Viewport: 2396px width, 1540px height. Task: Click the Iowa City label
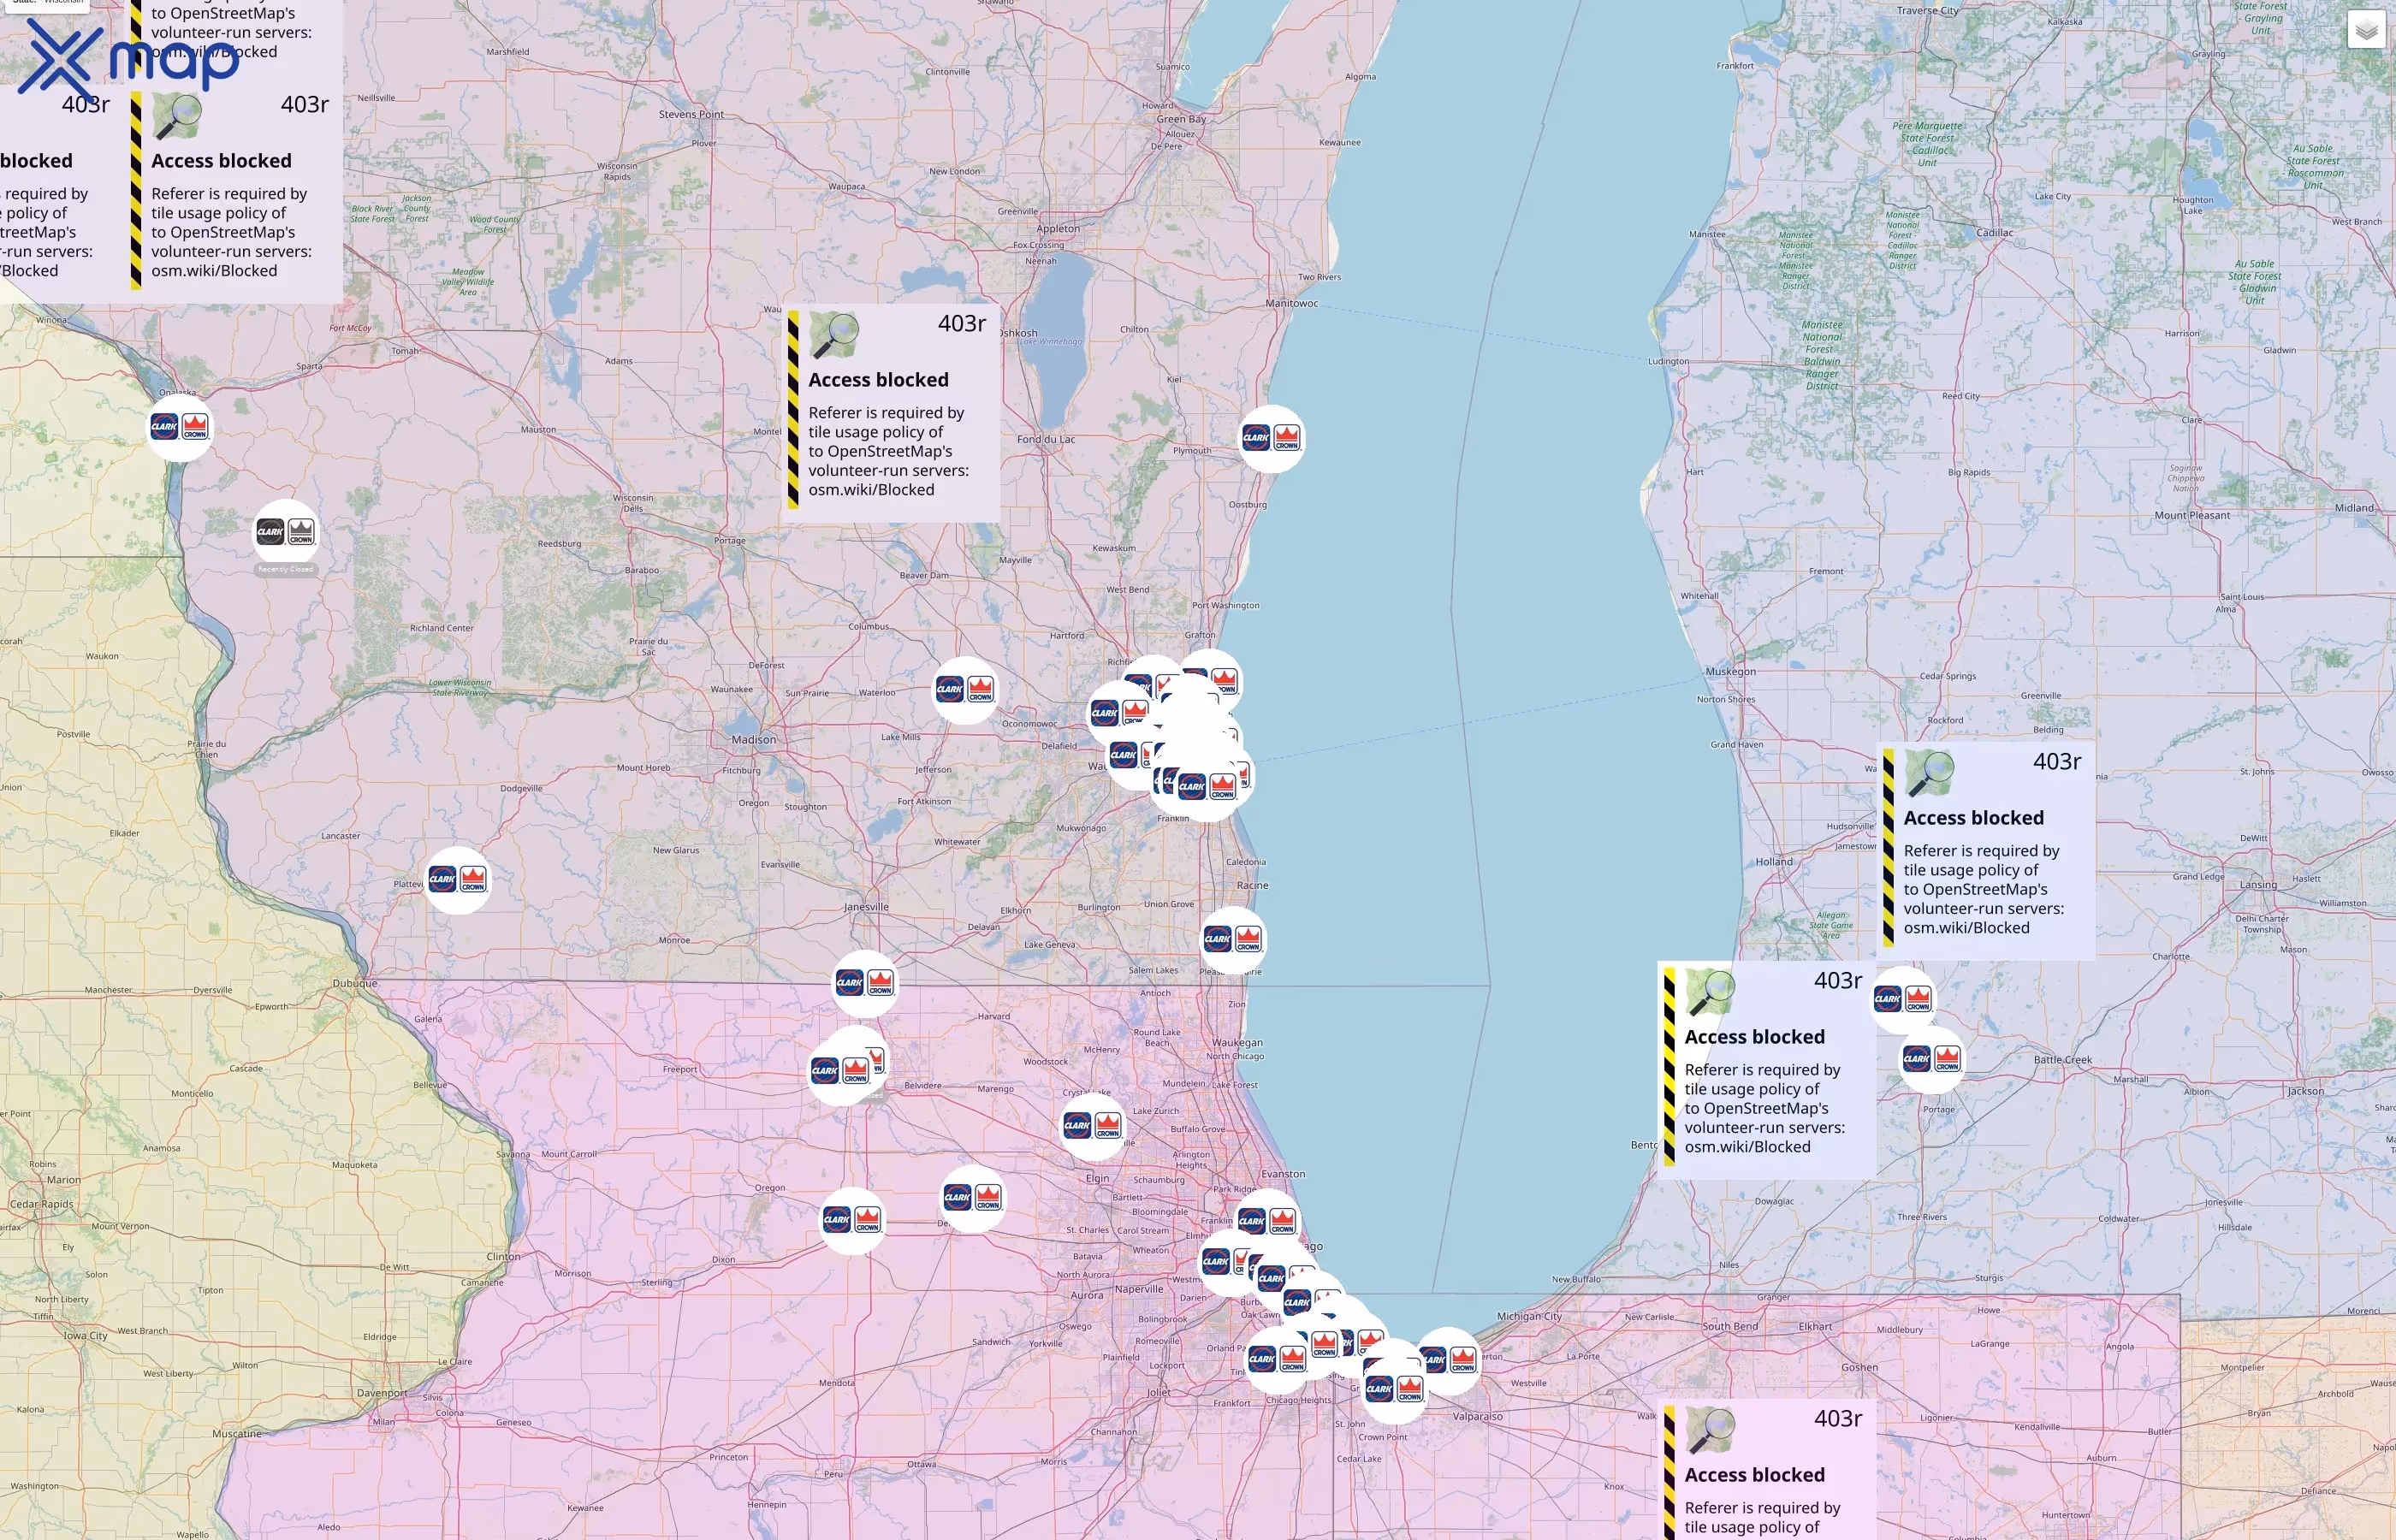[x=85, y=1336]
